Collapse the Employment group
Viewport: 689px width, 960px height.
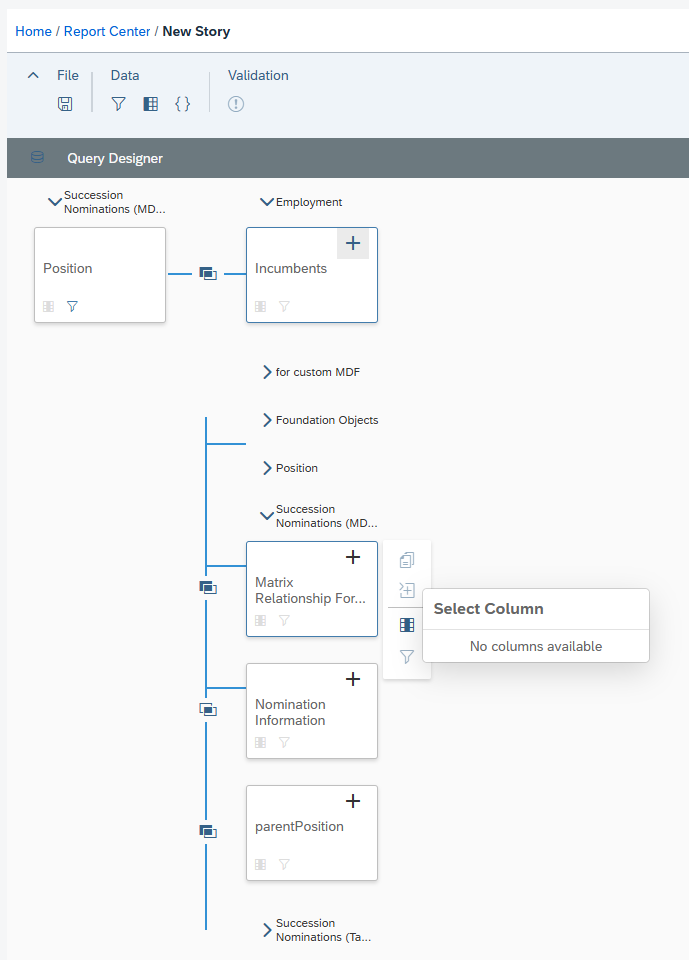(266, 201)
